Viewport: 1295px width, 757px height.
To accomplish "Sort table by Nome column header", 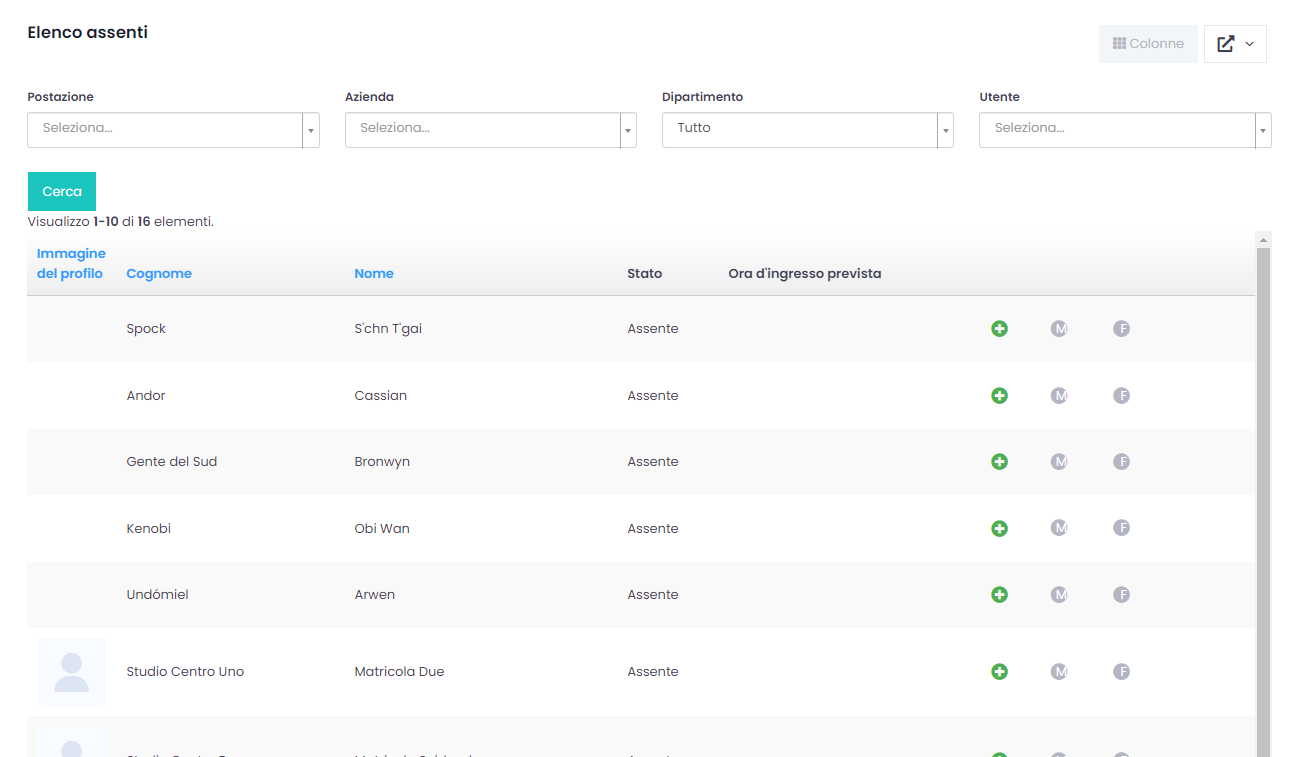I will pyautogui.click(x=374, y=274).
